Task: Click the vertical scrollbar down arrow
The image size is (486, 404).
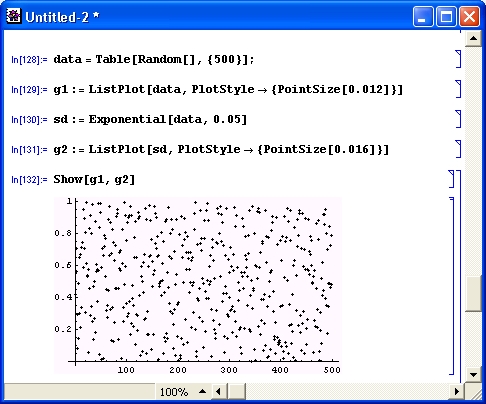Action: tap(473, 374)
